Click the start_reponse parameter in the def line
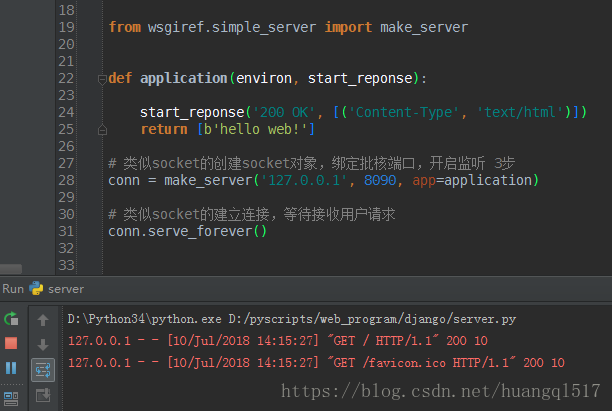612x411 pixels. [x=360, y=78]
